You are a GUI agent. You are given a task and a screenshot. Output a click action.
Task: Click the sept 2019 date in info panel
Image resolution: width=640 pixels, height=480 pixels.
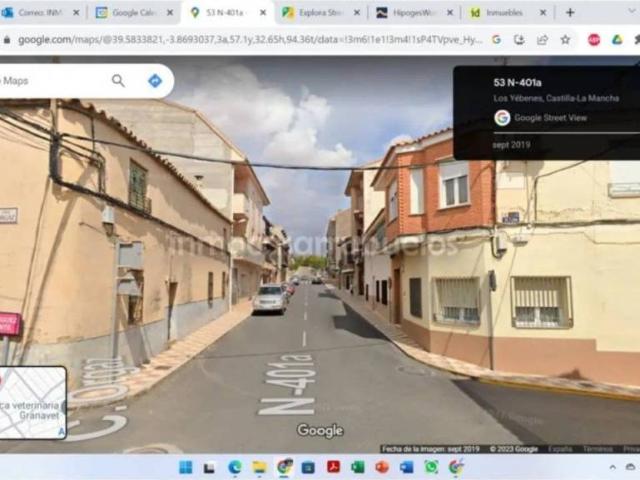click(x=511, y=145)
